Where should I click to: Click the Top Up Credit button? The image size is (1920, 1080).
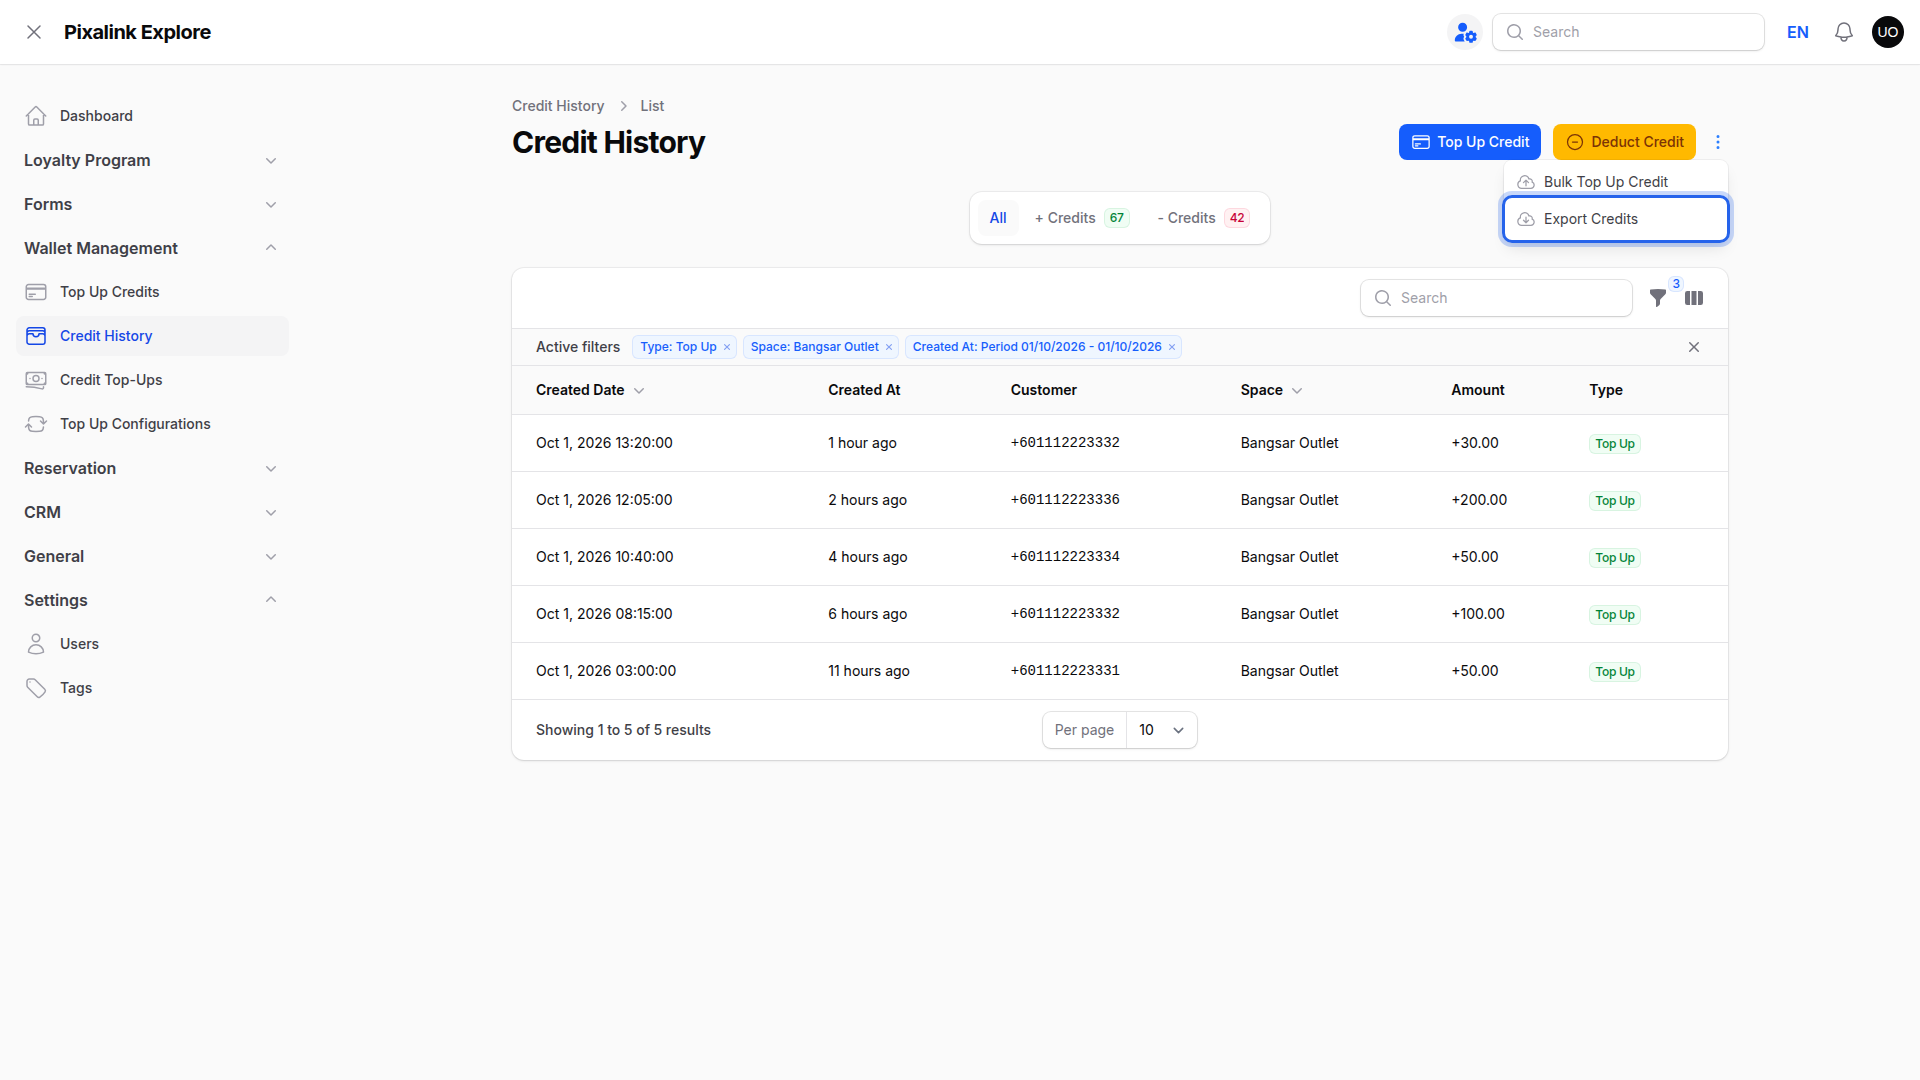1470,142
